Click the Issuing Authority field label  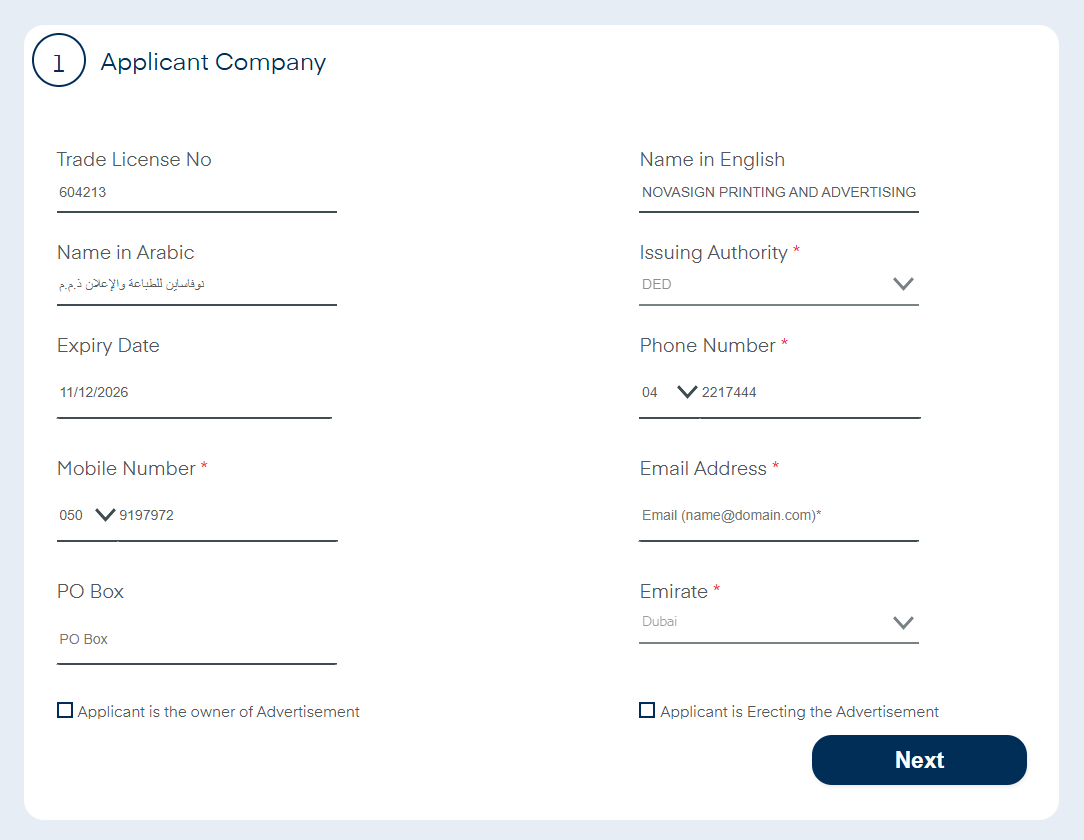tap(713, 253)
